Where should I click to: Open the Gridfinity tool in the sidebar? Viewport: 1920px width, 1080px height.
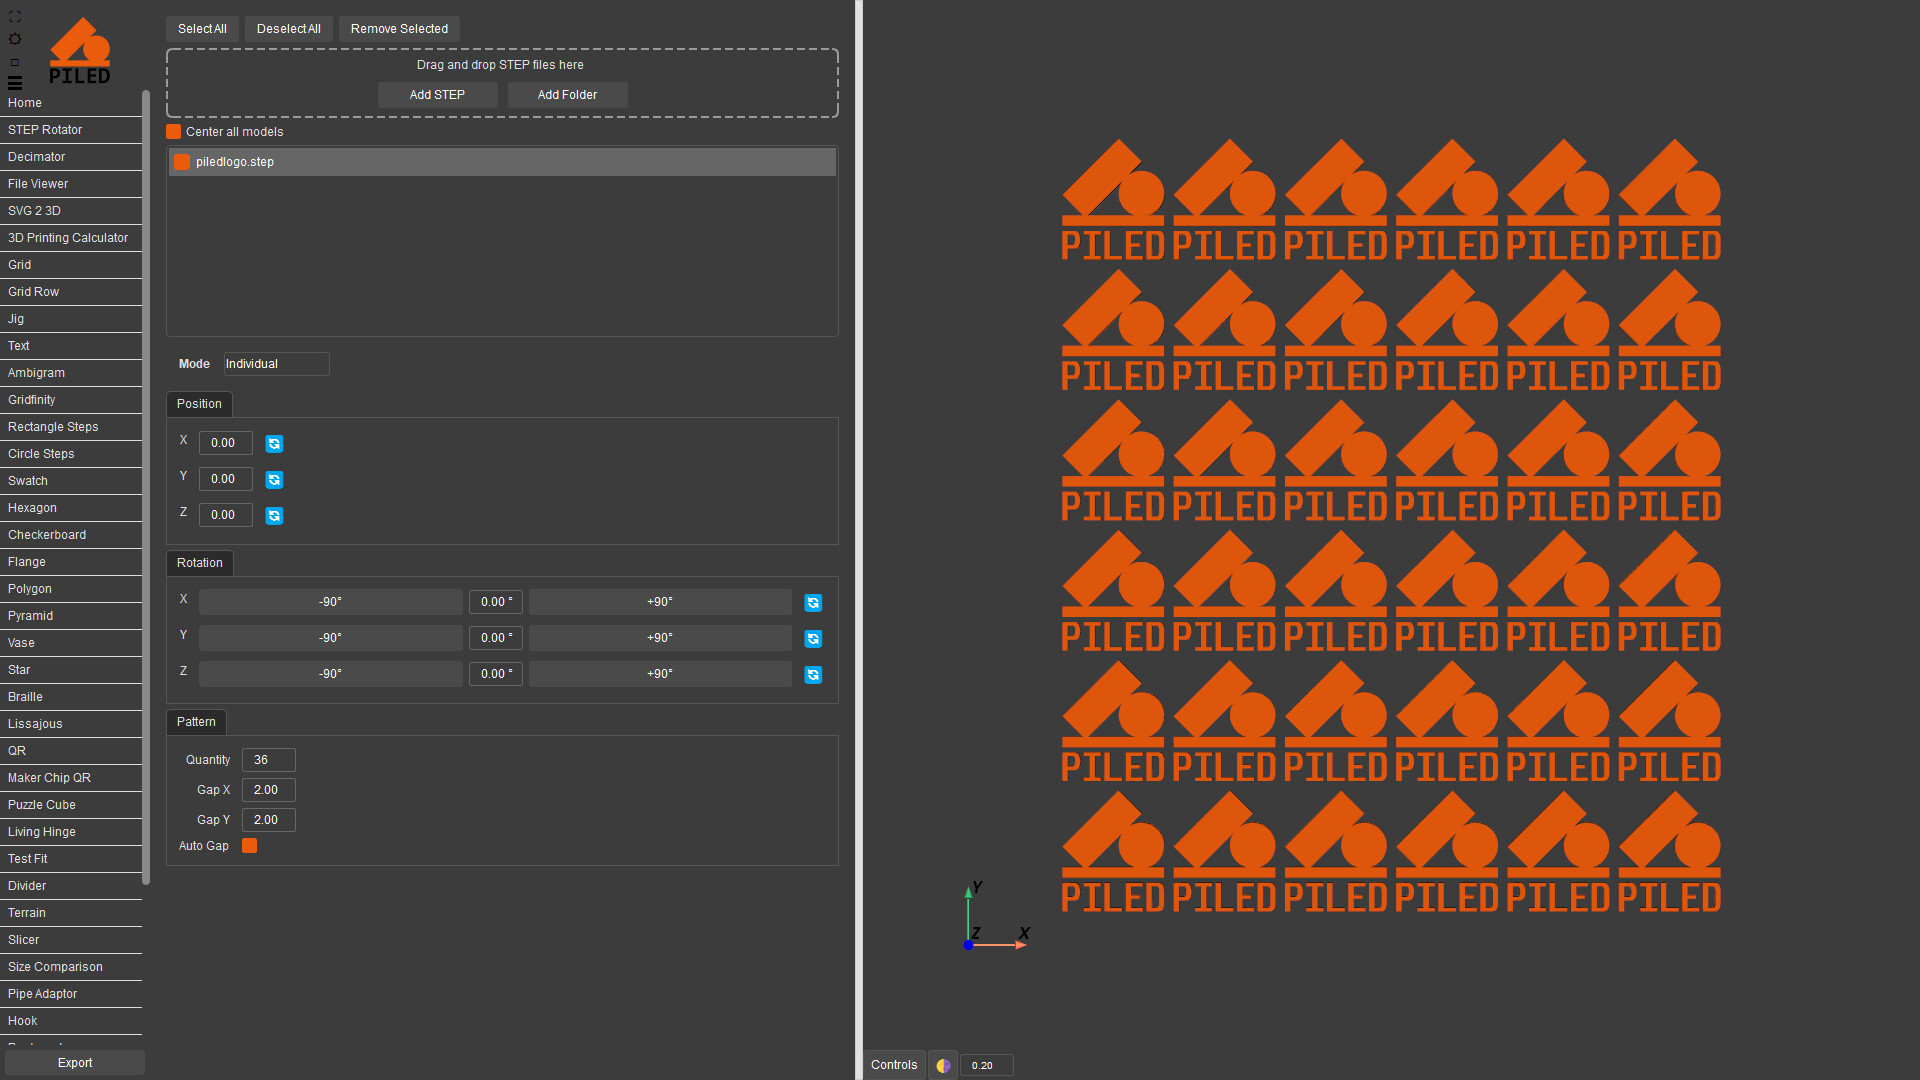32,400
